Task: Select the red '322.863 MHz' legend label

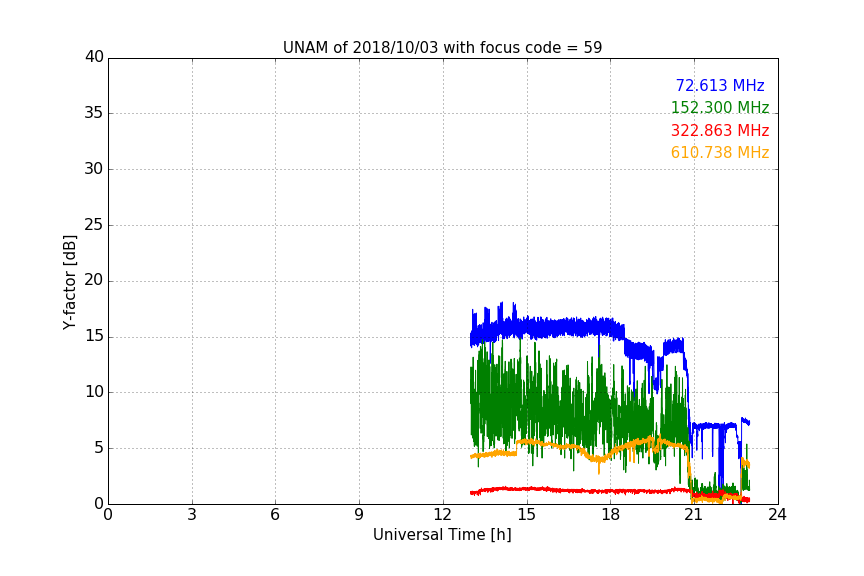Action: click(720, 131)
